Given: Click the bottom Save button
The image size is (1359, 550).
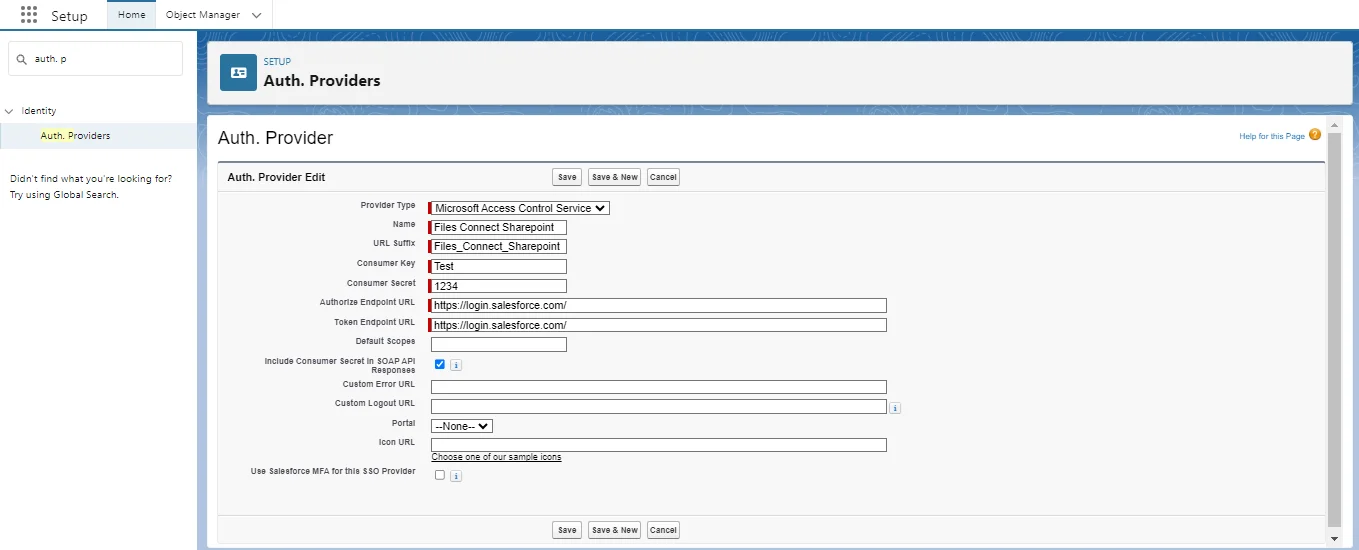Looking at the screenshot, I should (567, 530).
